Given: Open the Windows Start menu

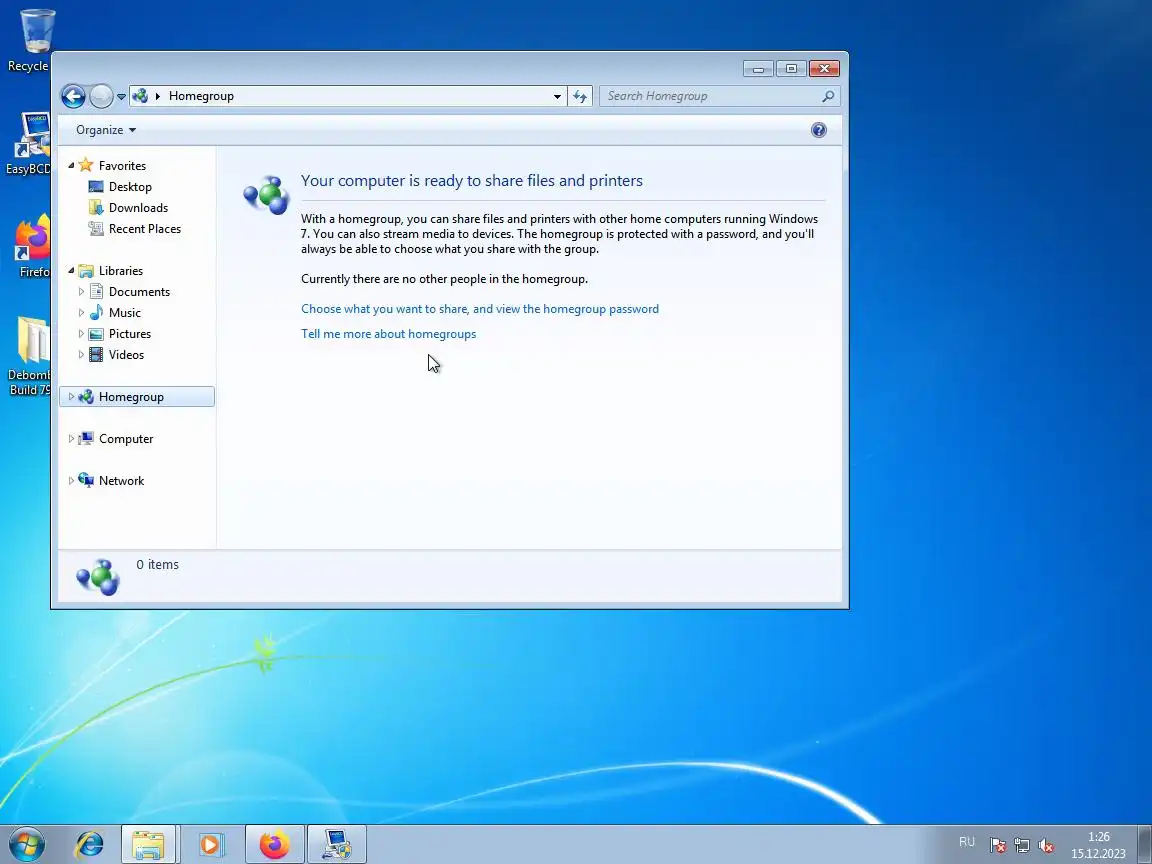Looking at the screenshot, I should 26,844.
